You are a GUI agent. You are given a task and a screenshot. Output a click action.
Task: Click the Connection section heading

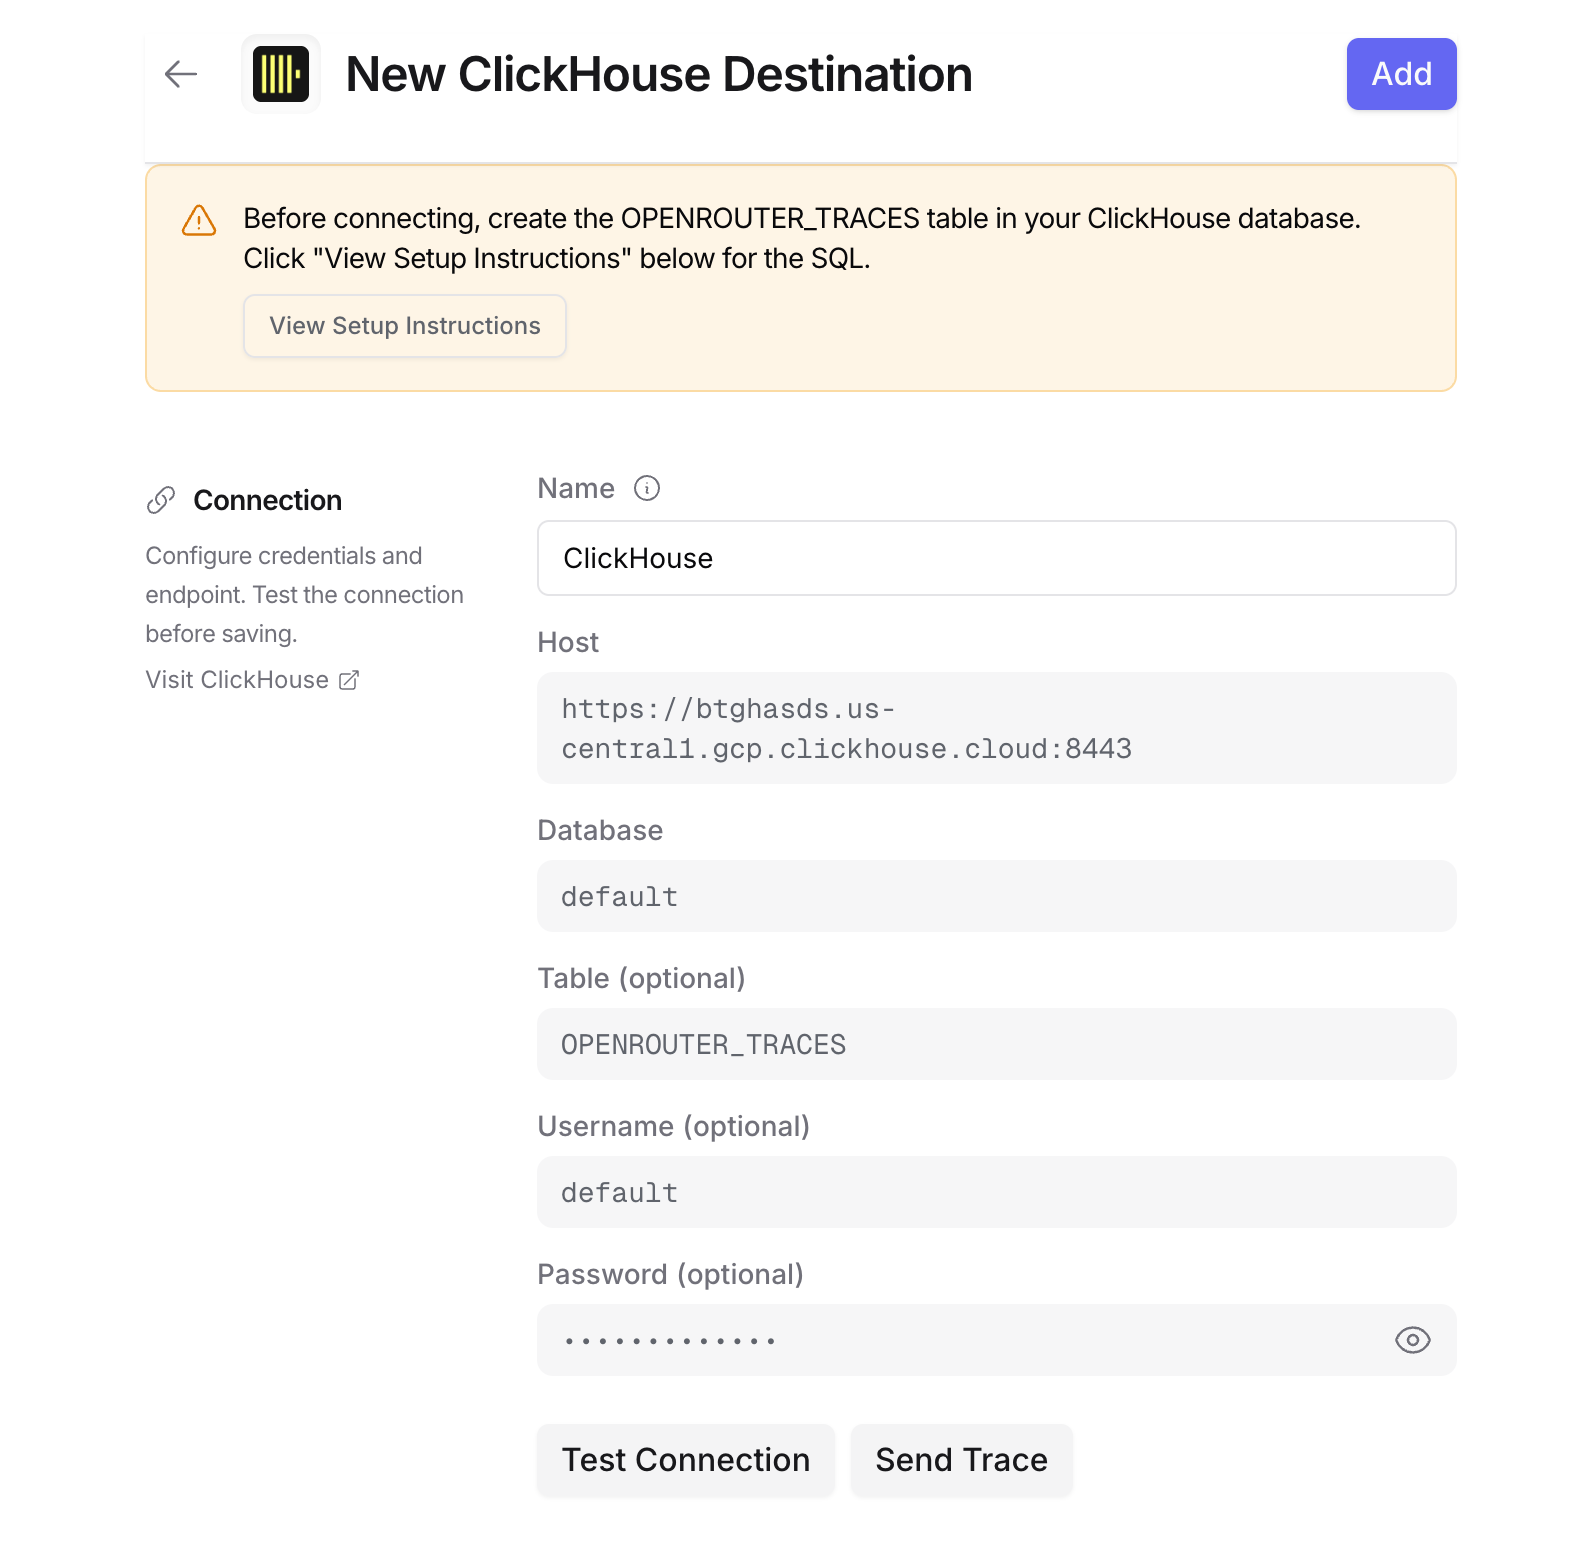(267, 500)
